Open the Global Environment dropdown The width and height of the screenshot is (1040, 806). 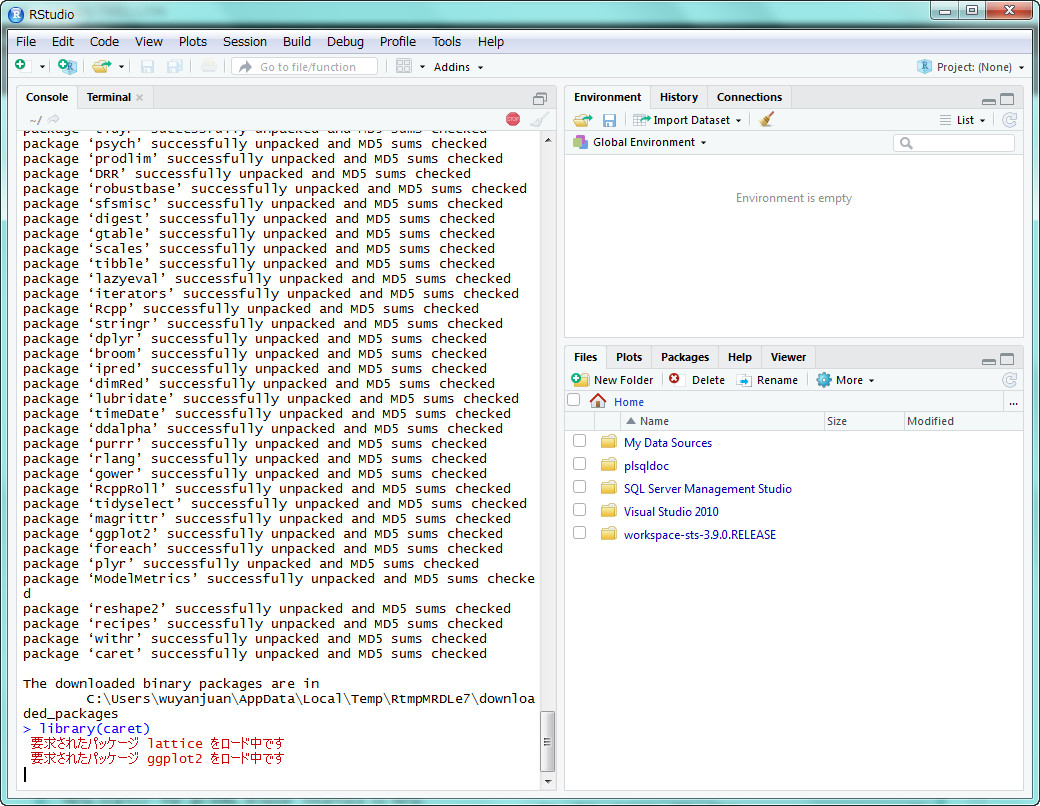pos(640,142)
